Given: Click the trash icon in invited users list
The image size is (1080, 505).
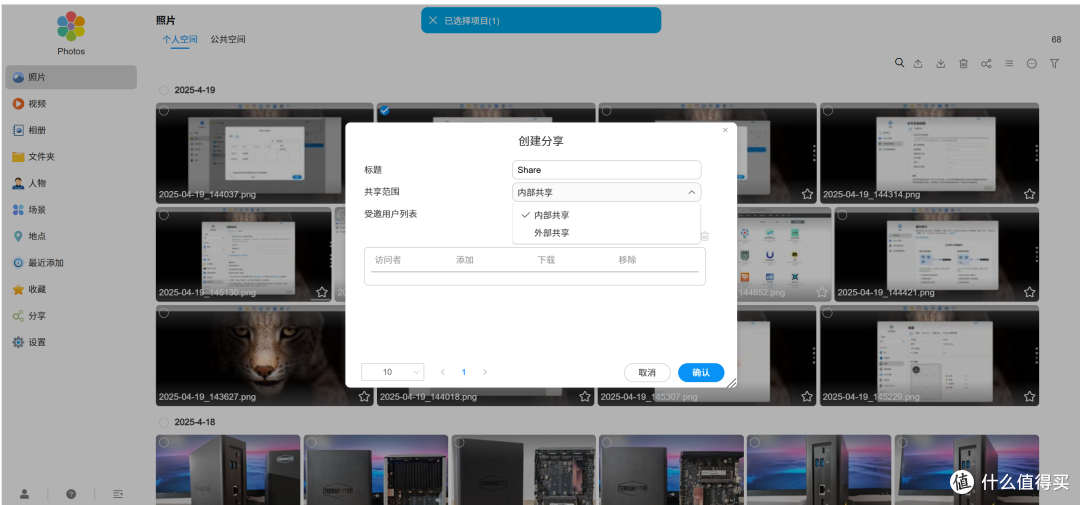Looking at the screenshot, I should (x=704, y=236).
